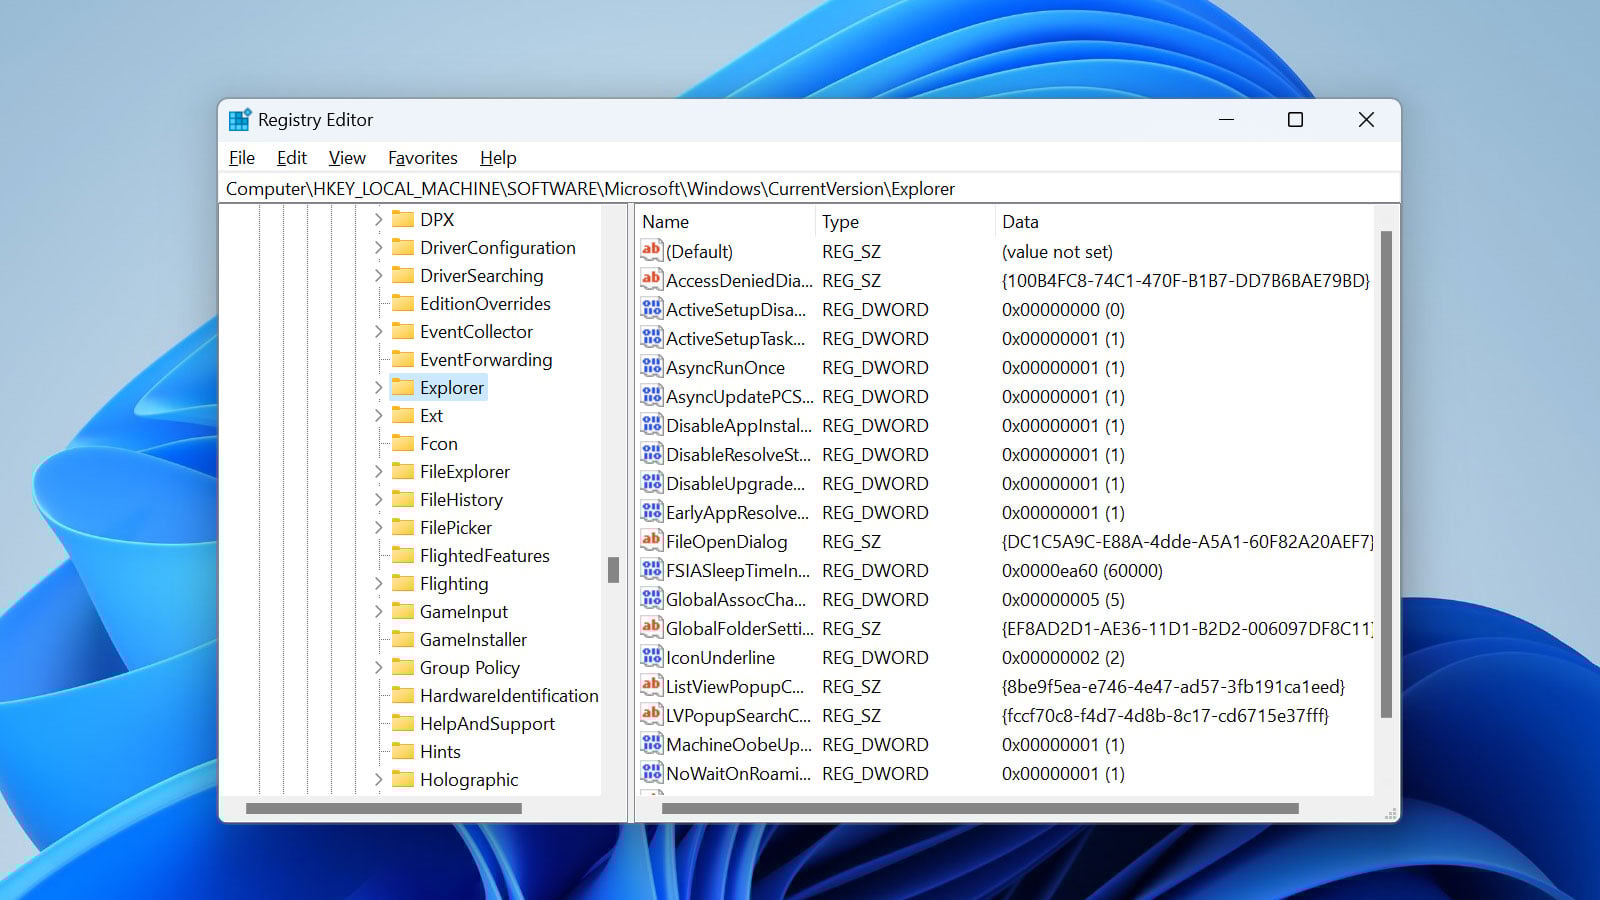The height and width of the screenshot is (900, 1600).
Task: Click the REG_DWORD icon beside AsyncRunOnce
Action: (x=651, y=367)
